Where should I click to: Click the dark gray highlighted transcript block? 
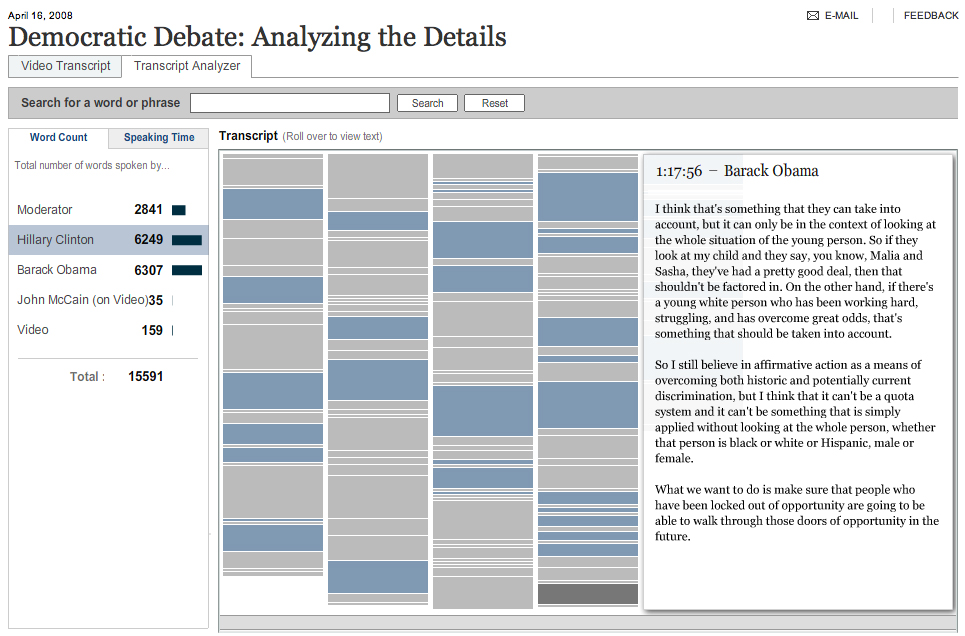588,594
